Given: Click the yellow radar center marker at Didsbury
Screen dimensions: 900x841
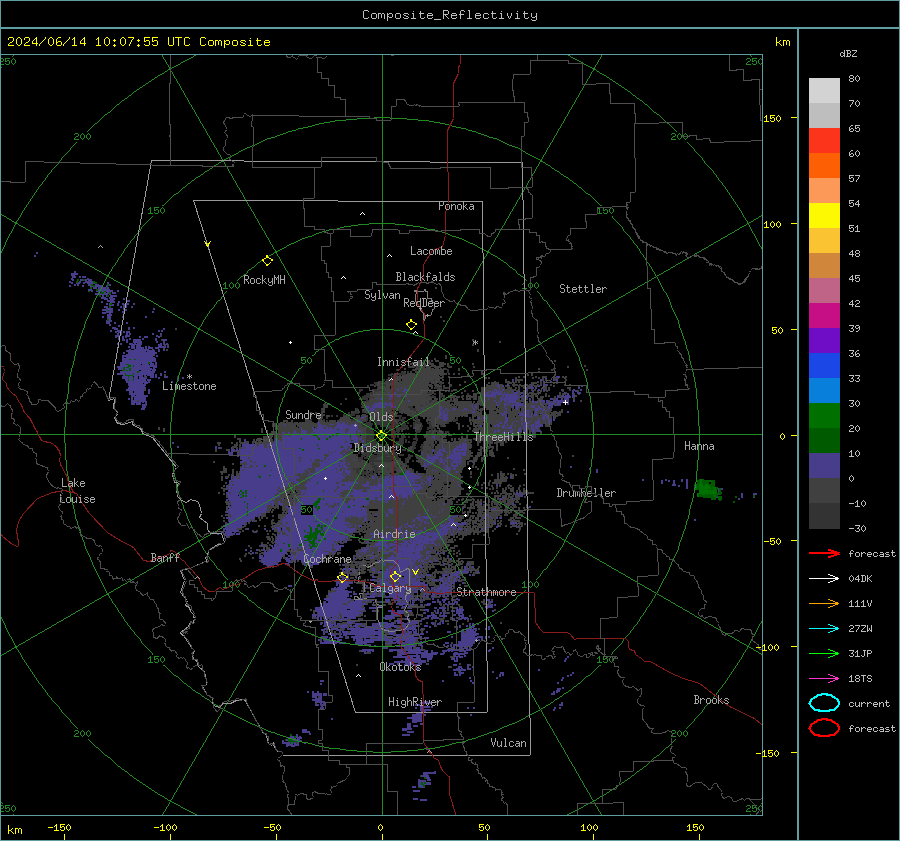Looking at the screenshot, I should [x=381, y=436].
